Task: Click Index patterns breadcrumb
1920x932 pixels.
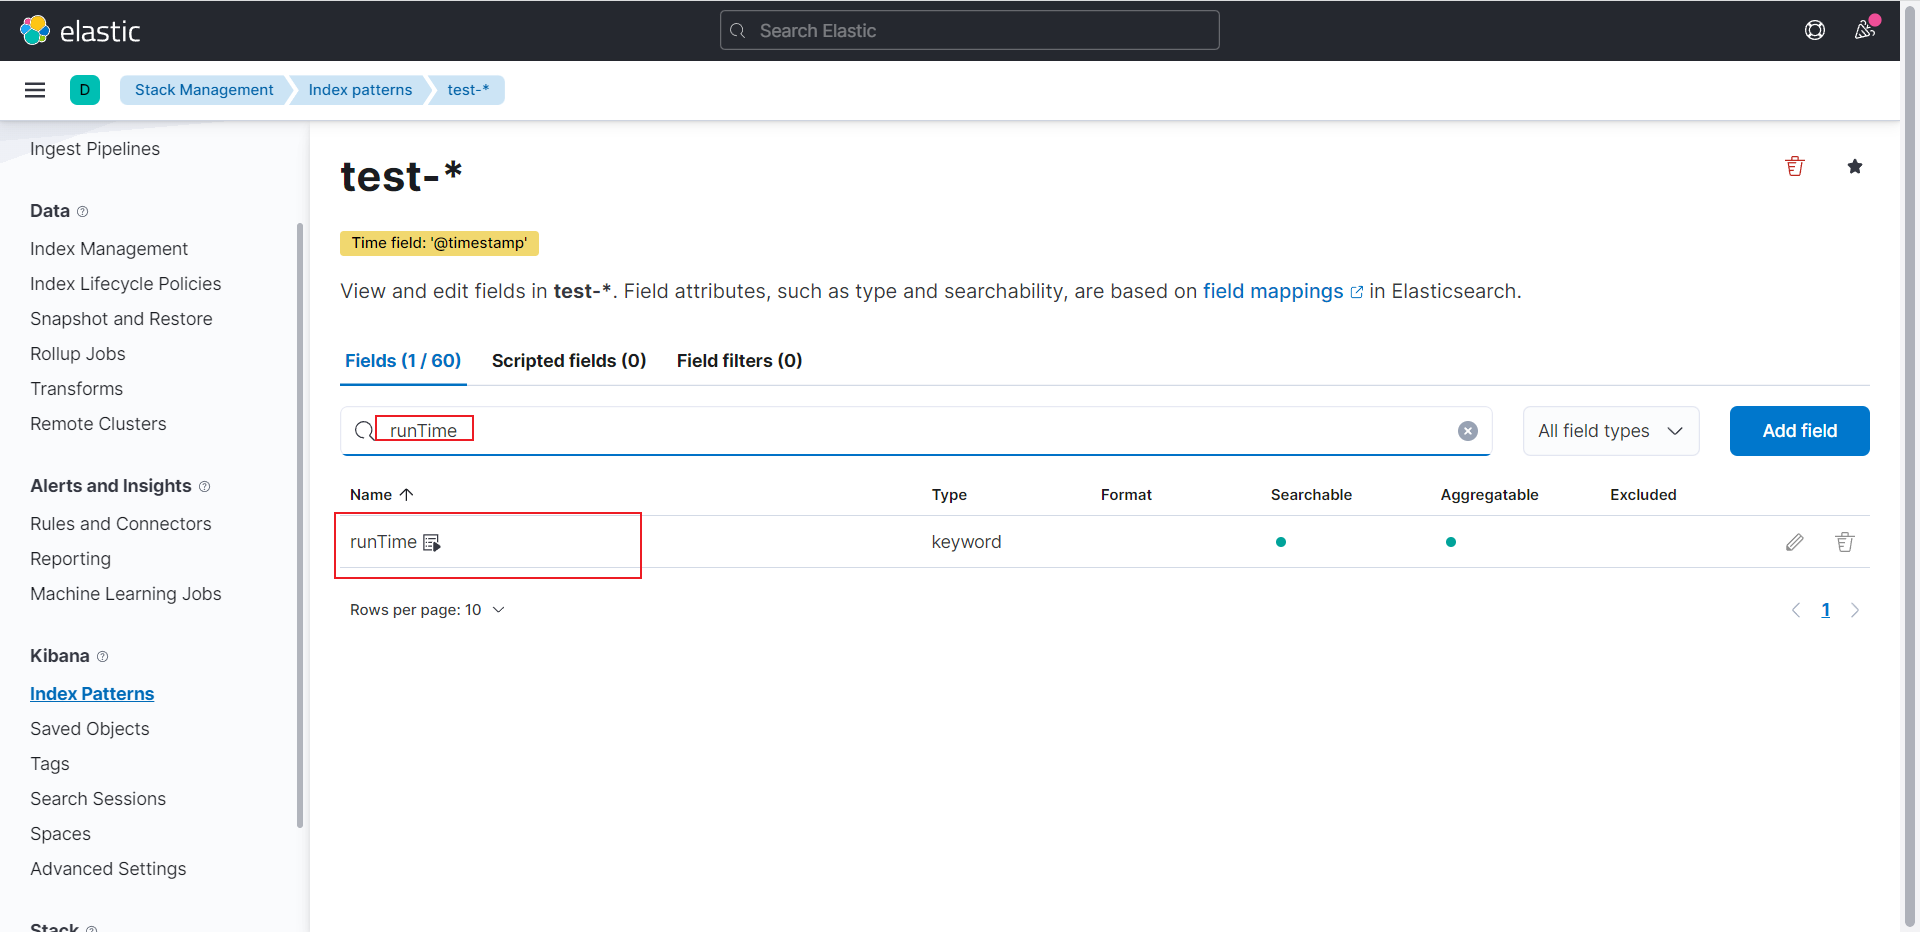Action: 360,90
